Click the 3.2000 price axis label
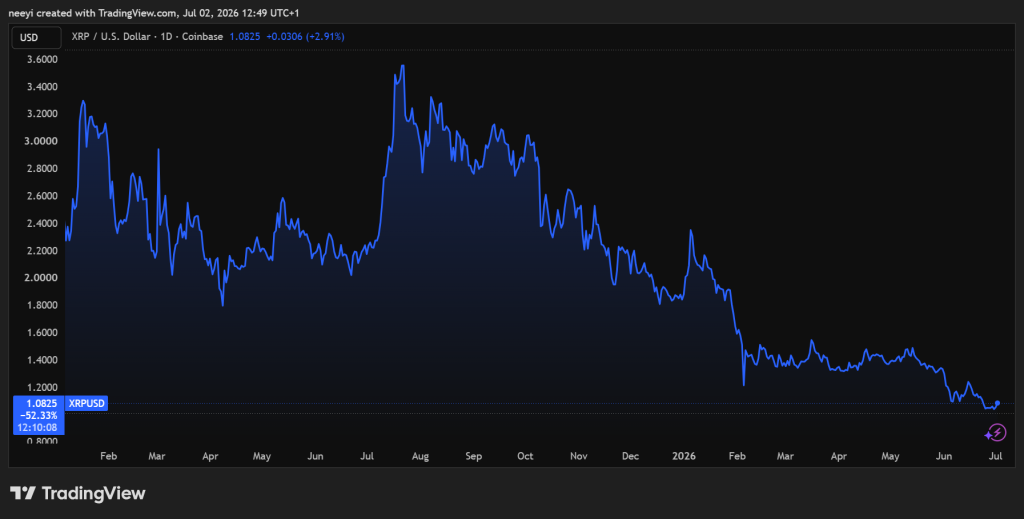Viewport: 1024px width, 519px height. tap(41, 114)
